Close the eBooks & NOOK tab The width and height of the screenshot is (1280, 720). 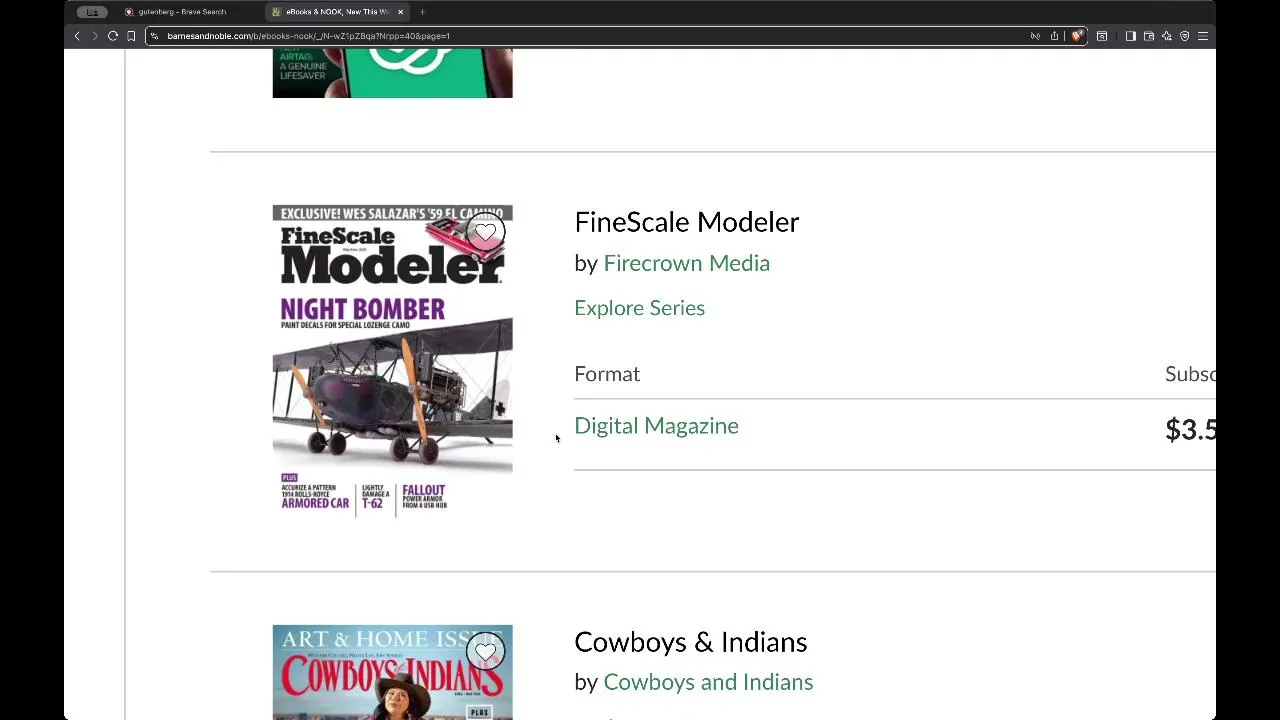[400, 12]
